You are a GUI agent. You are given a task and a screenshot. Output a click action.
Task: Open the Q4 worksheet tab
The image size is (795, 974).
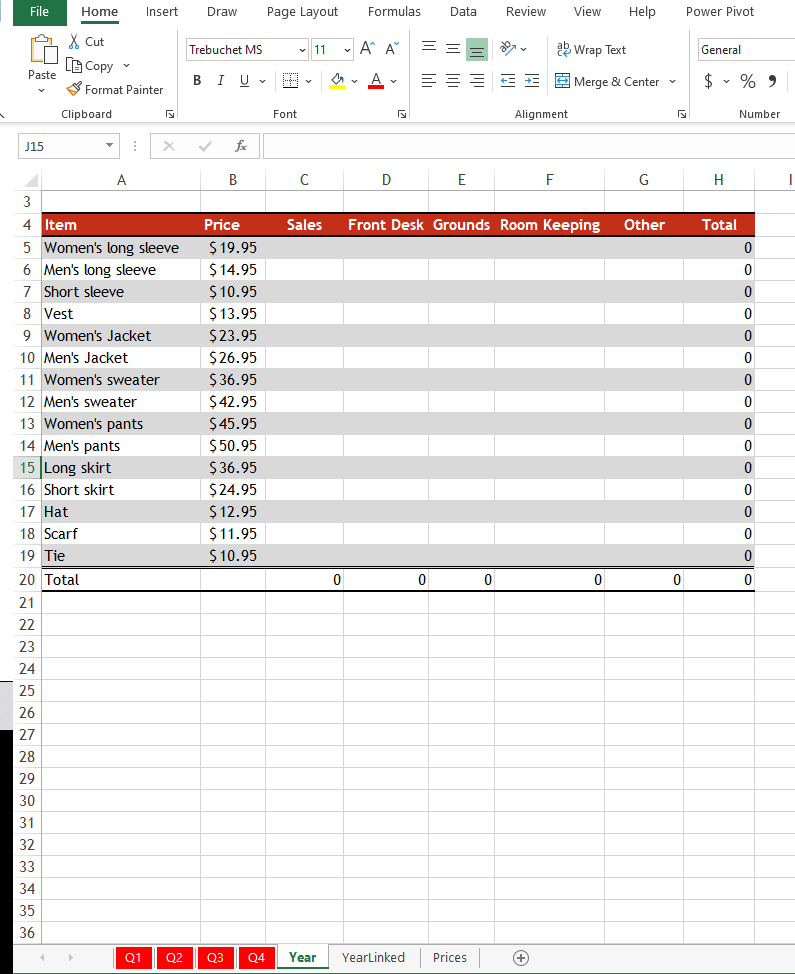click(x=256, y=957)
